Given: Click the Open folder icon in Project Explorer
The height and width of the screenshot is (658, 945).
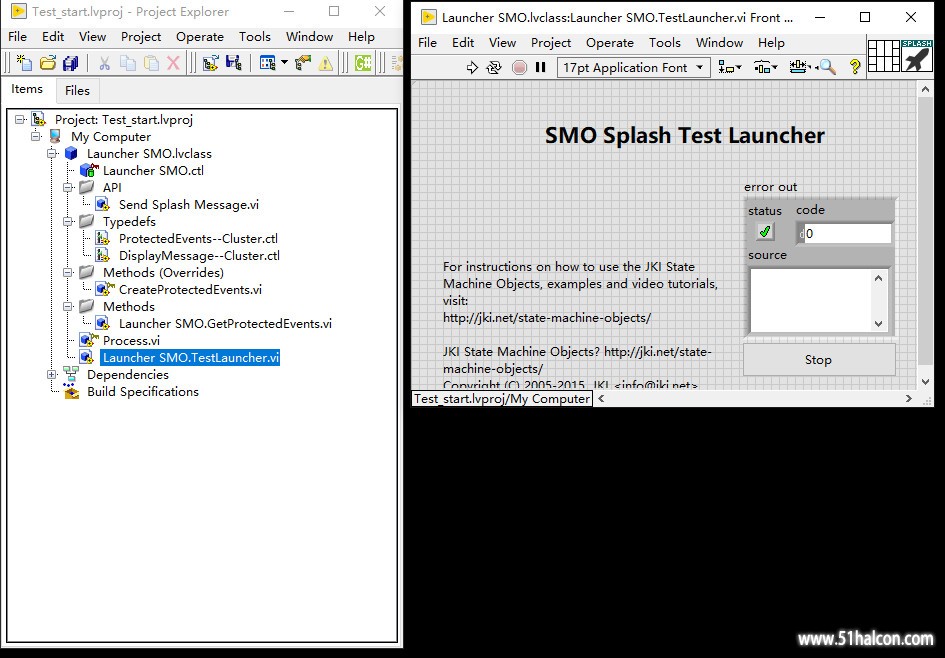Looking at the screenshot, I should tap(48, 62).
